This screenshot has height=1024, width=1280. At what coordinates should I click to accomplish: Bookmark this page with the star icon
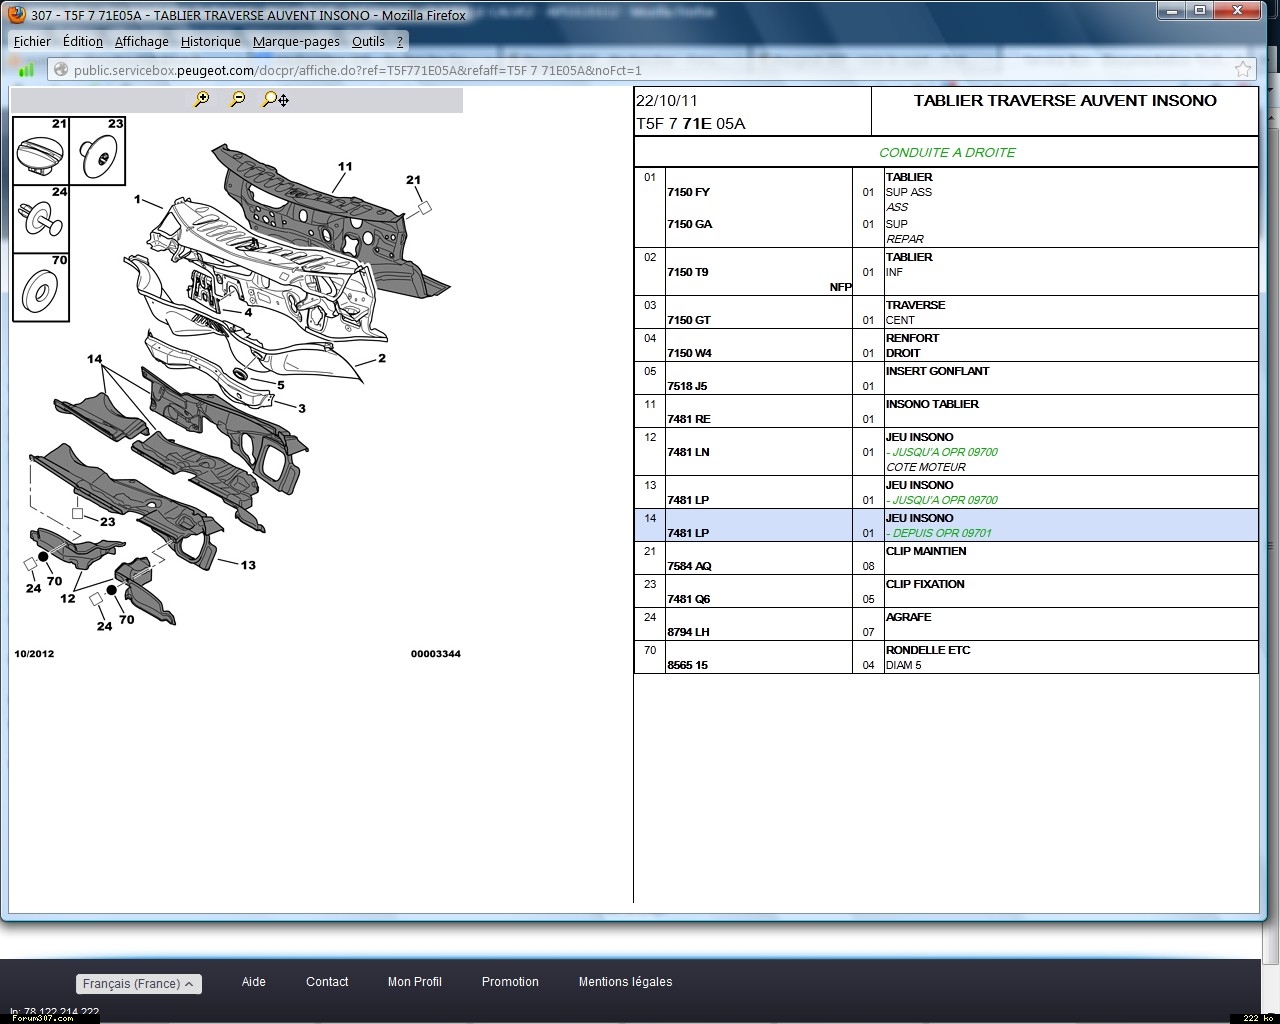tap(1242, 69)
